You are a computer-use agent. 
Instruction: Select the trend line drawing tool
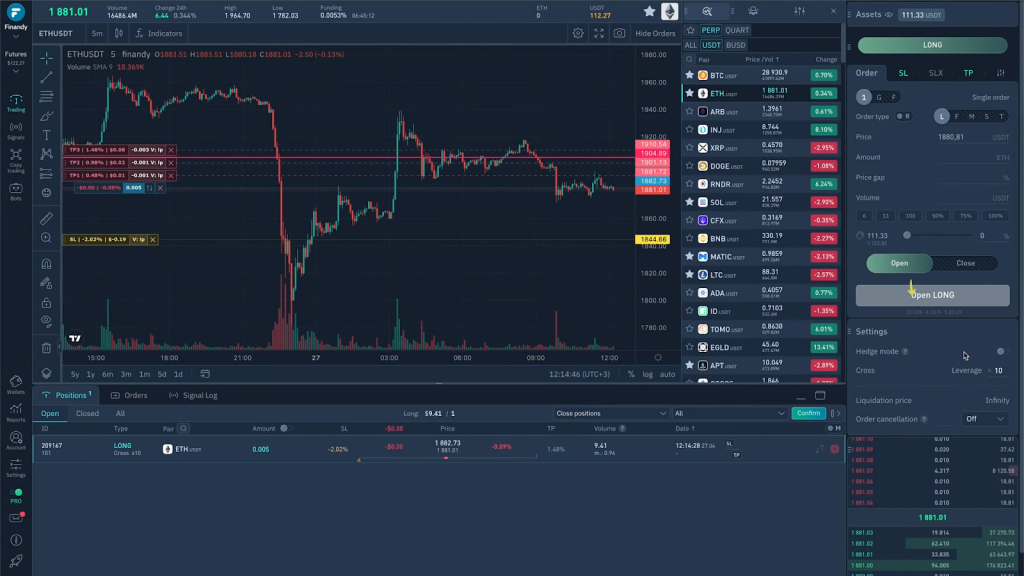pyautogui.click(x=46, y=78)
